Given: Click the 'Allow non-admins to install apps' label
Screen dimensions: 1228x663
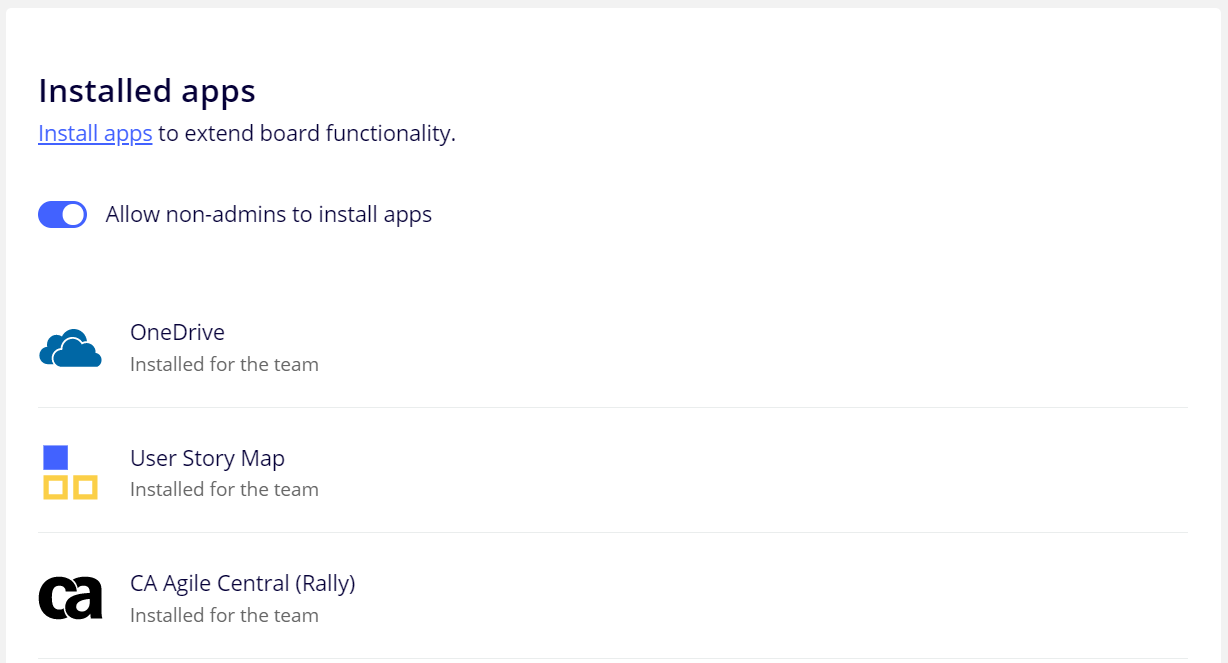Looking at the screenshot, I should [x=268, y=214].
